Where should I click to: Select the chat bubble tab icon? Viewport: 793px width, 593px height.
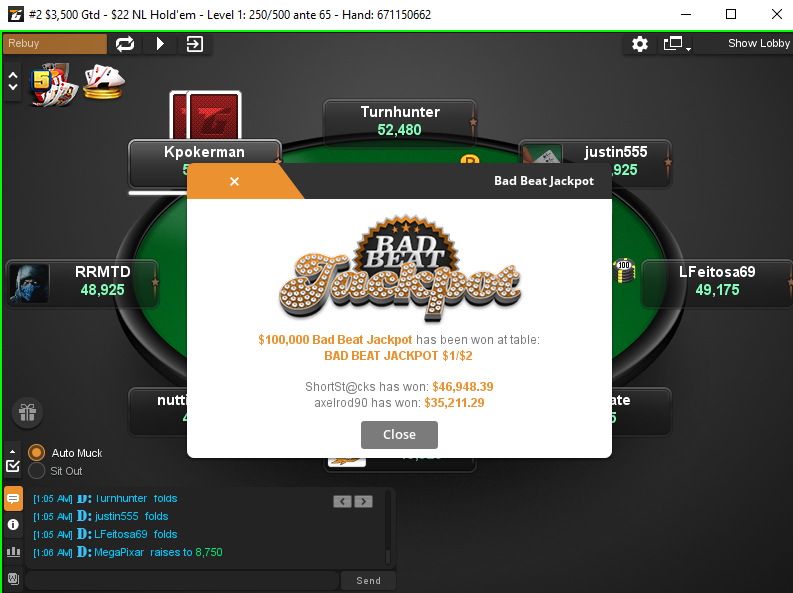[13, 499]
